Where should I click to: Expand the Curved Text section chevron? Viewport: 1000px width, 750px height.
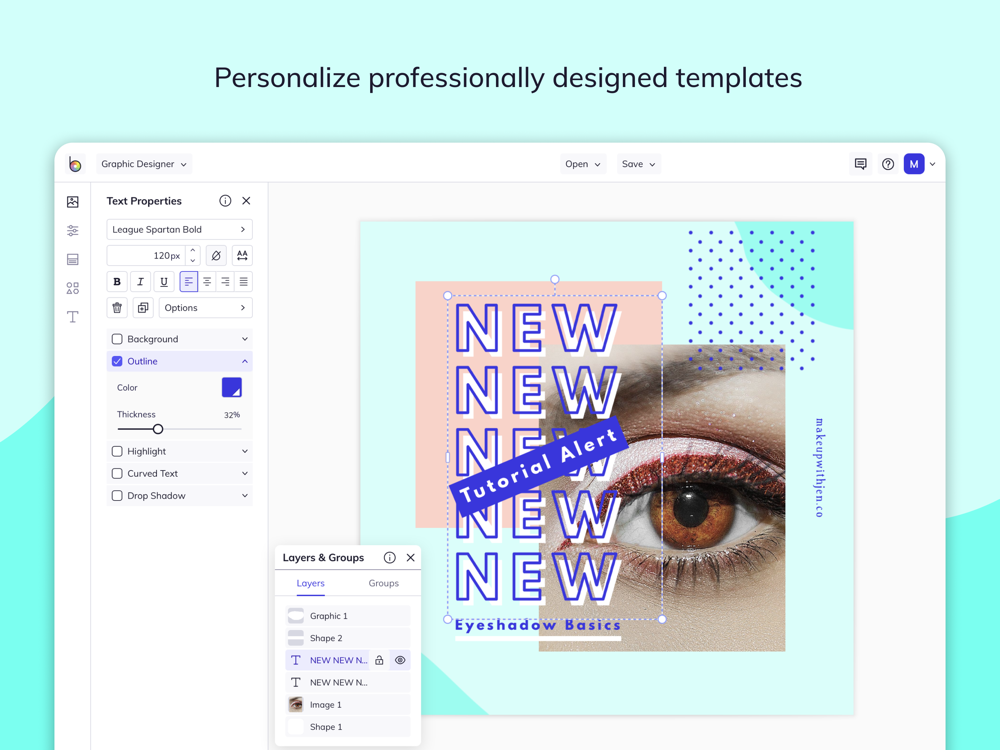pos(245,474)
